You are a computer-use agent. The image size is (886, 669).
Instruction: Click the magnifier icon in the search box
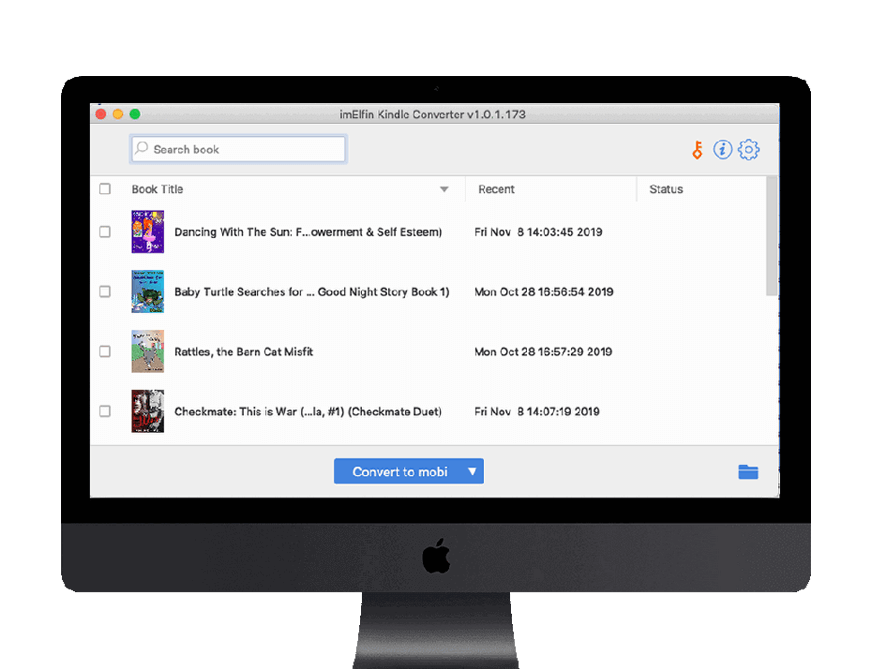click(142, 149)
